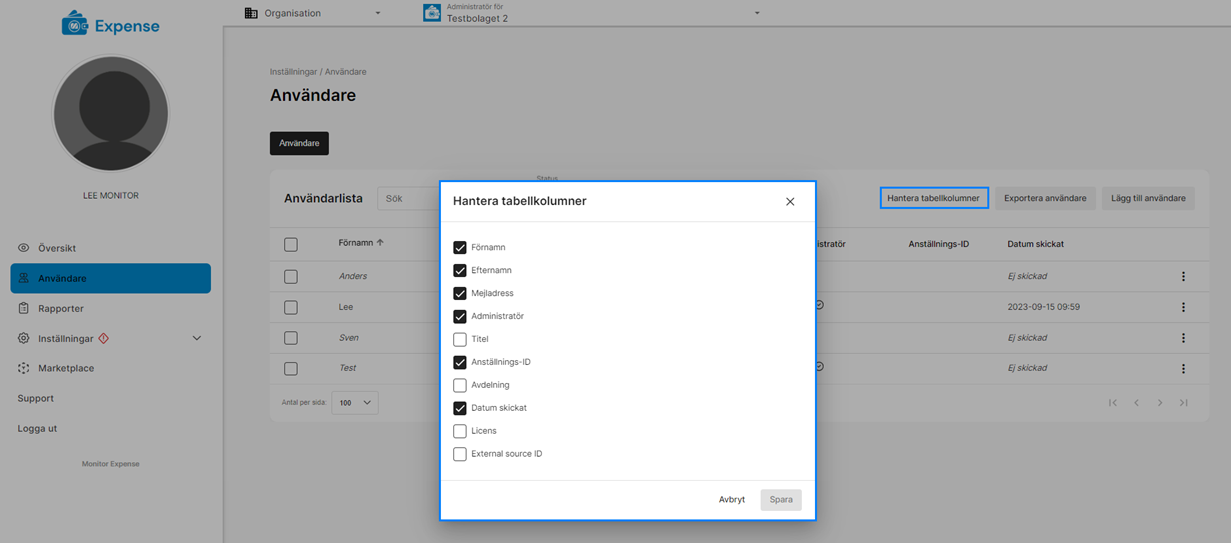This screenshot has width=1231, height=543.
Task: Open the three-dot menu for Lee's row
Action: [x=1183, y=307]
